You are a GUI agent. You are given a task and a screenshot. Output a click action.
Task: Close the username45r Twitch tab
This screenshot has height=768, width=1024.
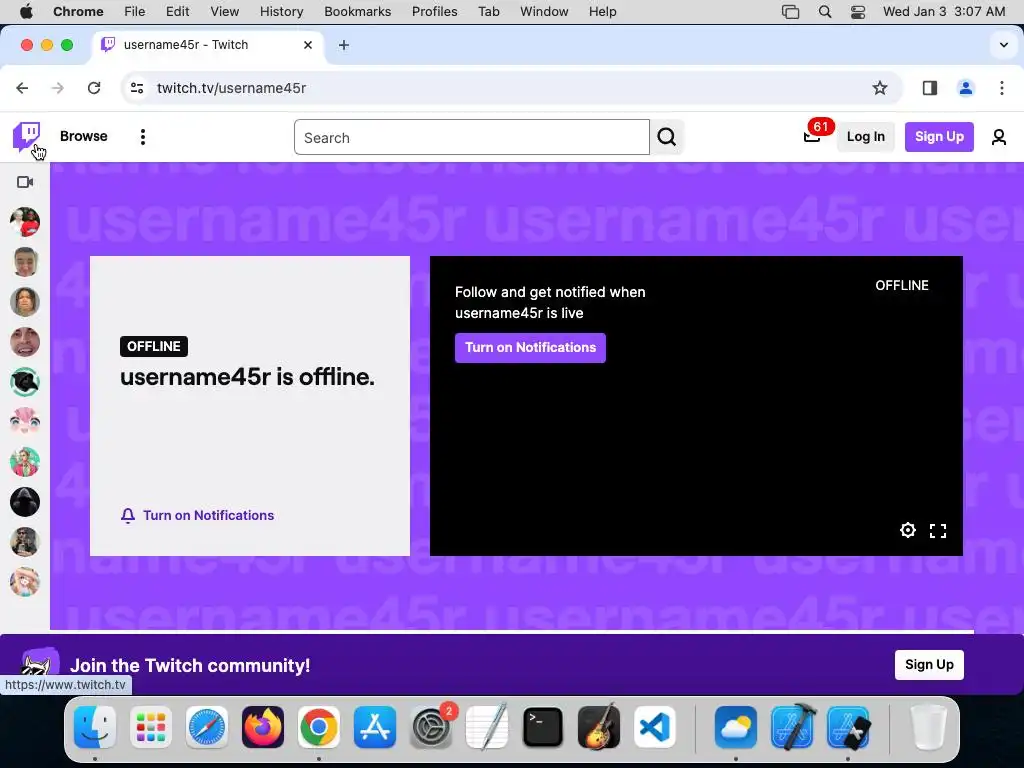pyautogui.click(x=308, y=45)
